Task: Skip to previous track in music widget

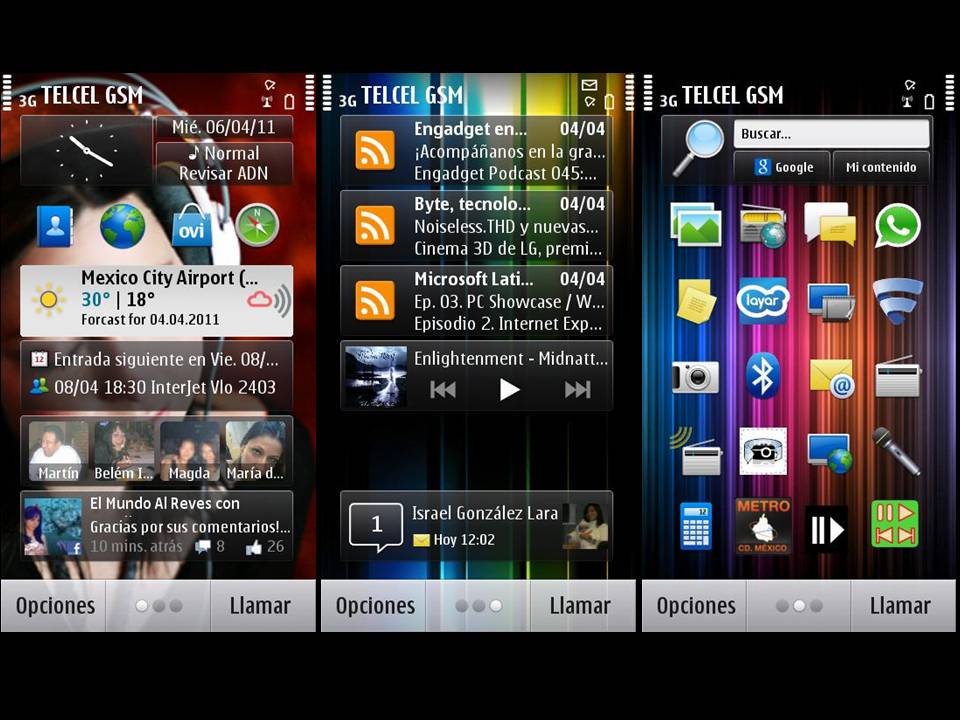Action: click(443, 389)
